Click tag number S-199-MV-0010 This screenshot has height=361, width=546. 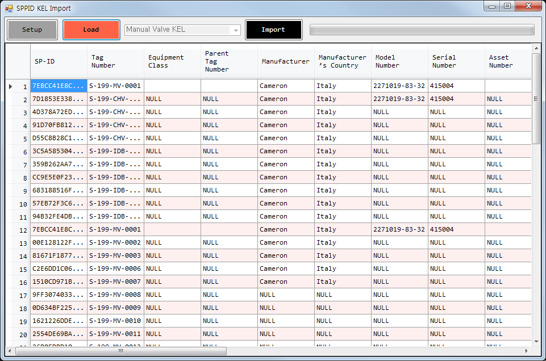tap(116, 321)
